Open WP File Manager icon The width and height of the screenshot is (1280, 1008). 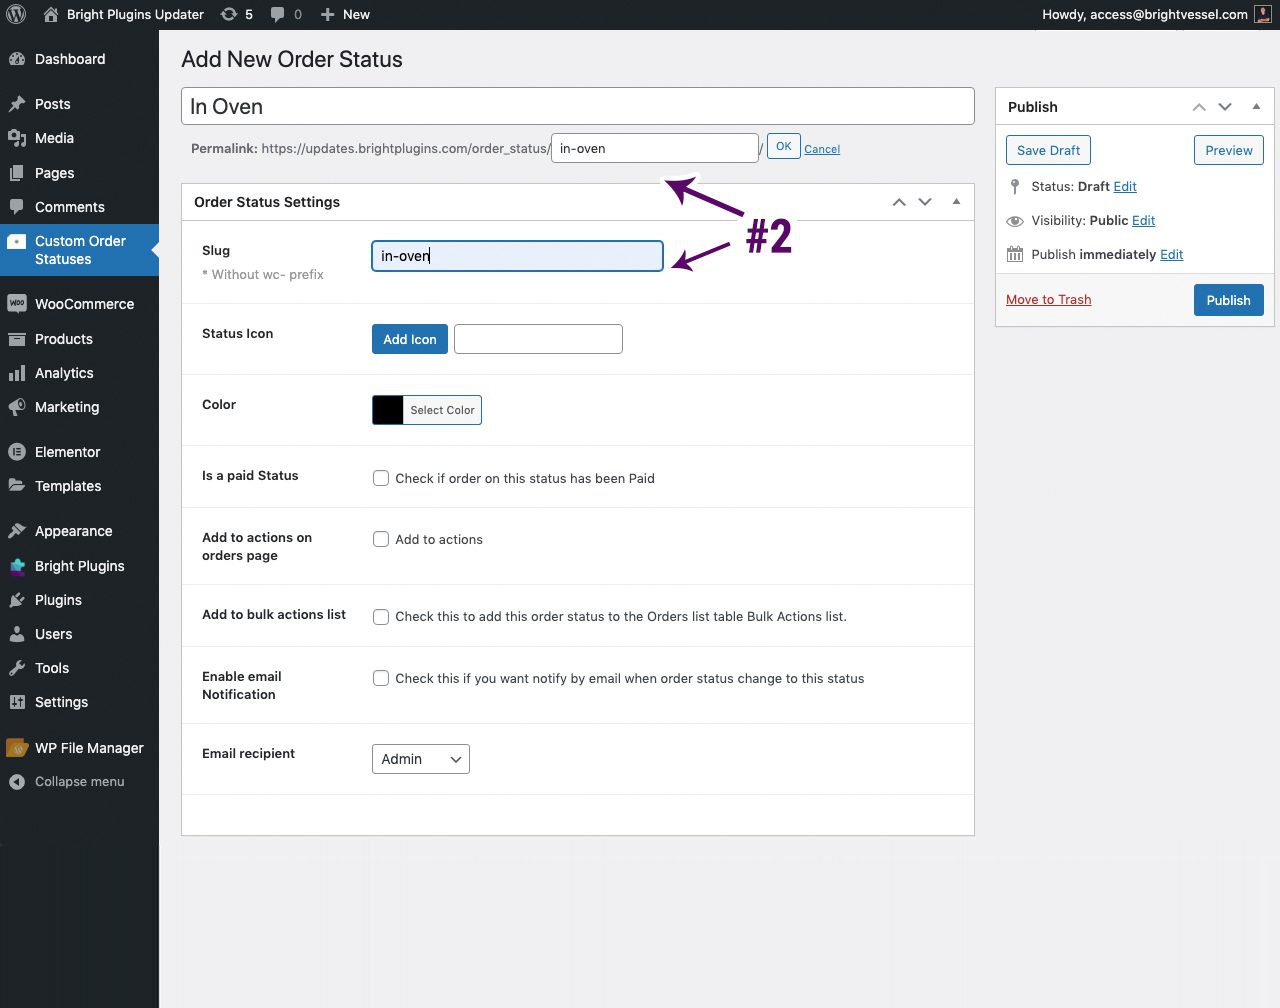tap(17, 748)
